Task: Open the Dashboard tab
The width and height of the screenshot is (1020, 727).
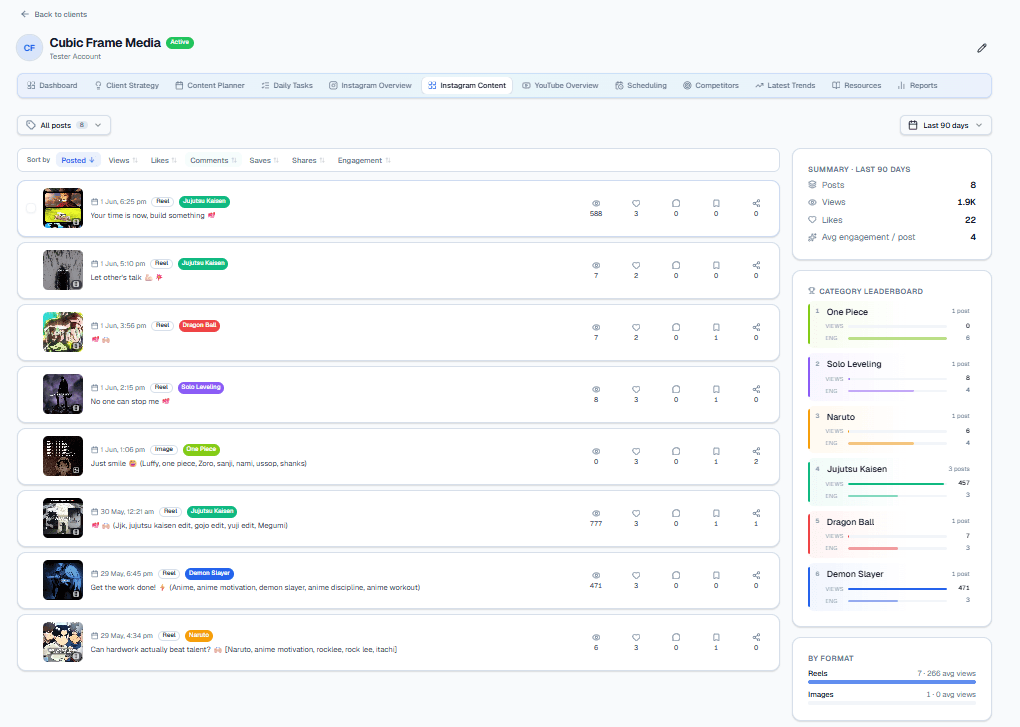Action: 52,85
